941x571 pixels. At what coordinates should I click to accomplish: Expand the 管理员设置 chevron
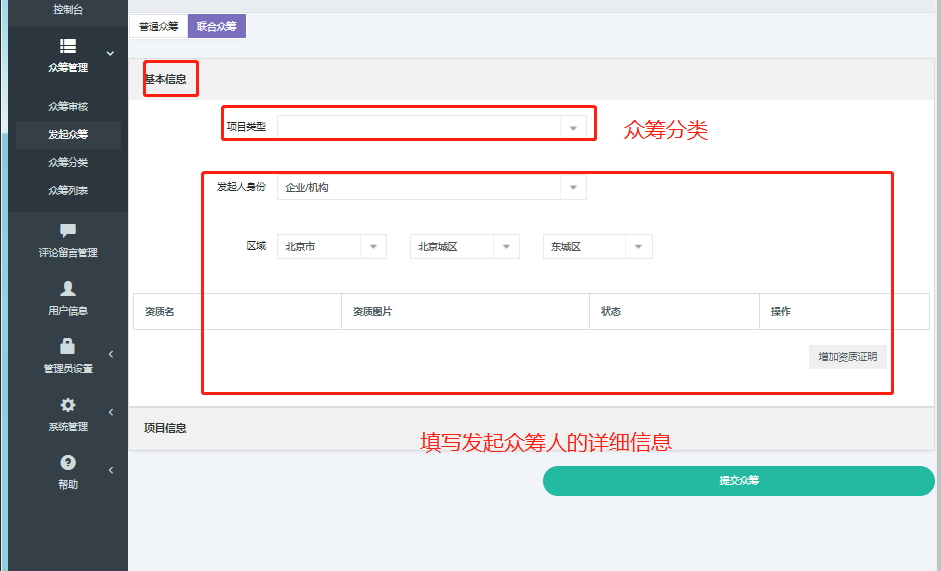click(111, 354)
